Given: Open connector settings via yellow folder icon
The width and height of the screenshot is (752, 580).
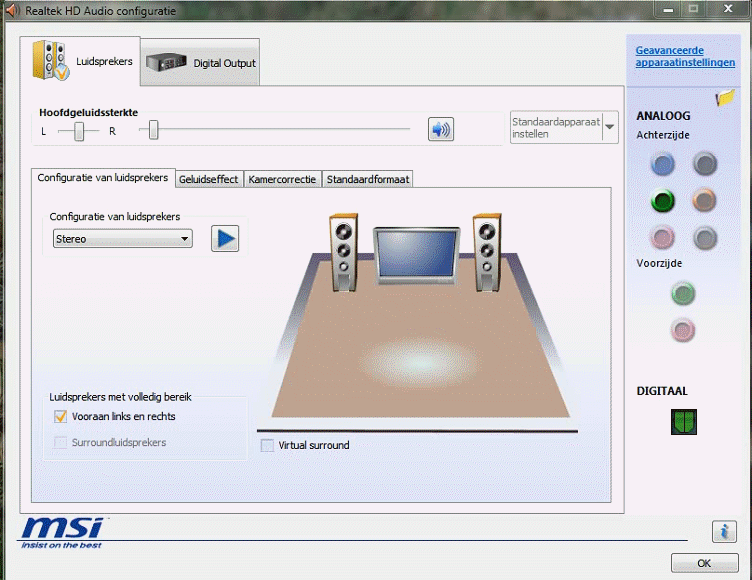Looking at the screenshot, I should tap(725, 97).
